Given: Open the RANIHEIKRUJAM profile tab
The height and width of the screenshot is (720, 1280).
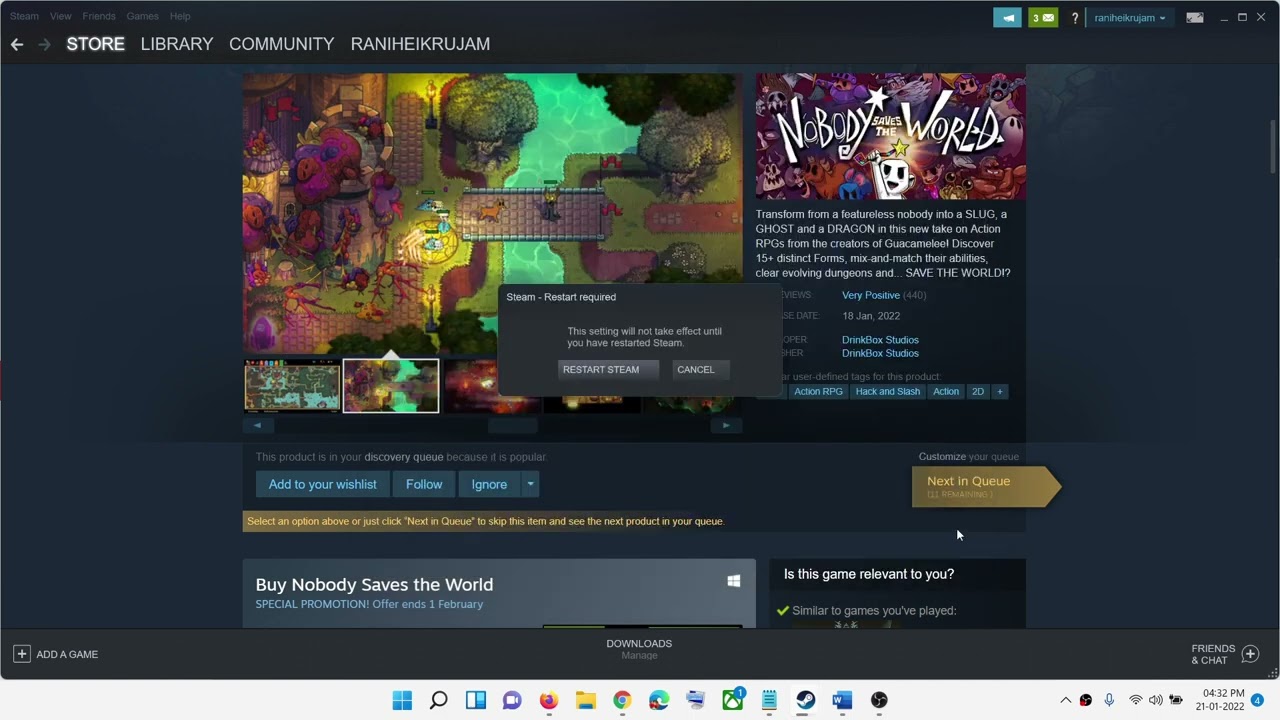Looking at the screenshot, I should (420, 44).
